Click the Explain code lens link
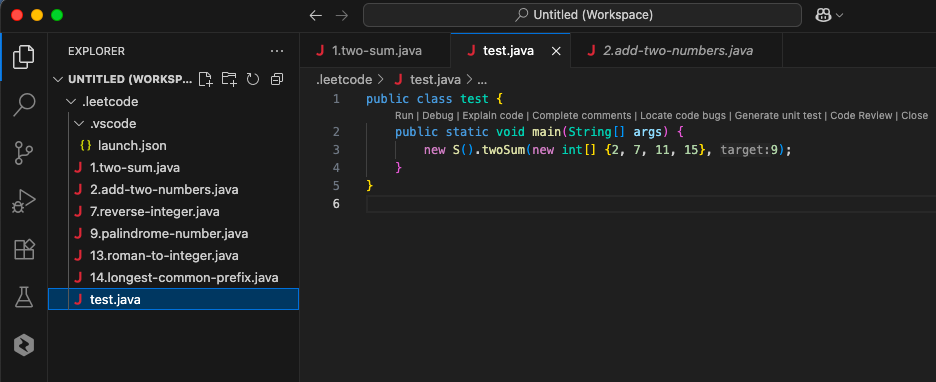Screen dimensions: 936x382 point(492,116)
